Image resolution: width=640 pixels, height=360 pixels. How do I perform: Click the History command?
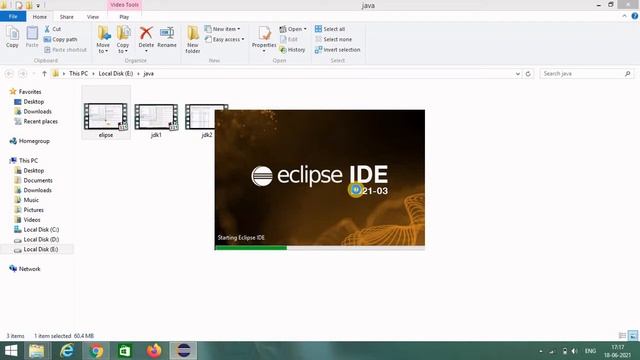[292, 50]
